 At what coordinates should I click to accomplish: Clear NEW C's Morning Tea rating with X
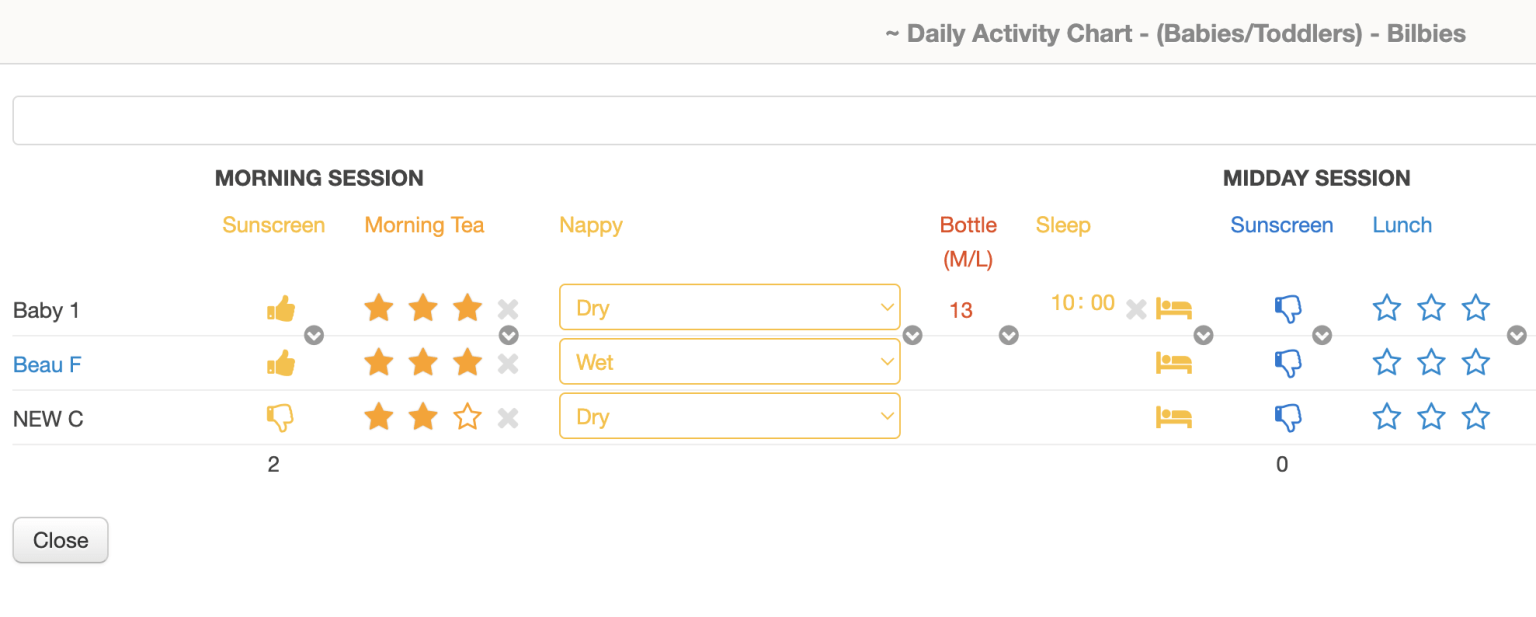tap(508, 417)
